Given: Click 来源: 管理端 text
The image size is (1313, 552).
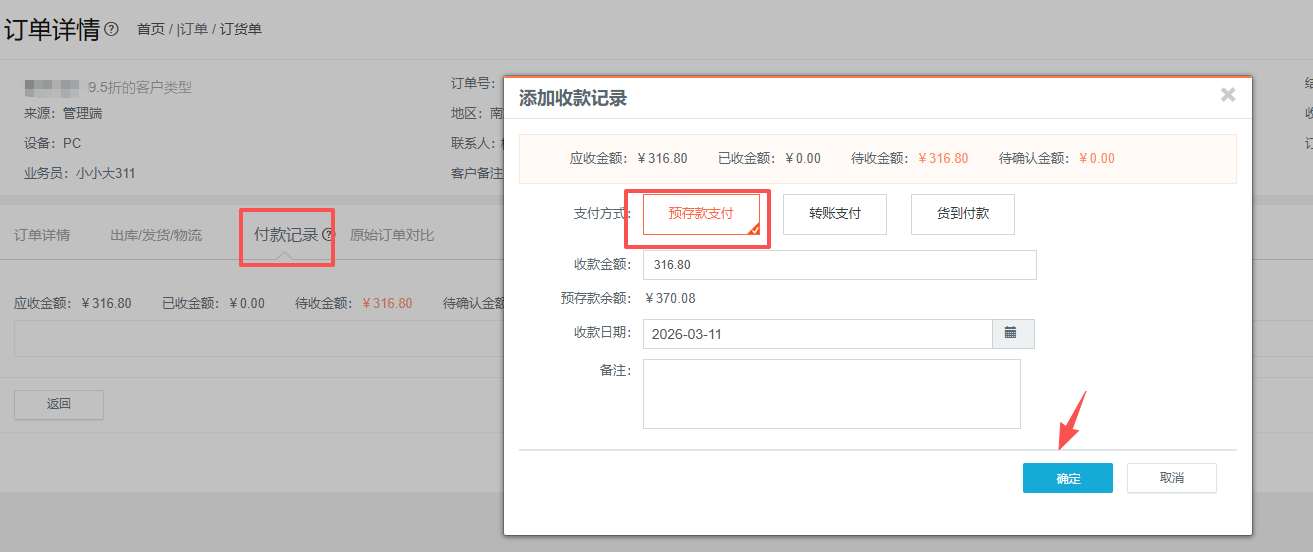Looking at the screenshot, I should tap(63, 113).
